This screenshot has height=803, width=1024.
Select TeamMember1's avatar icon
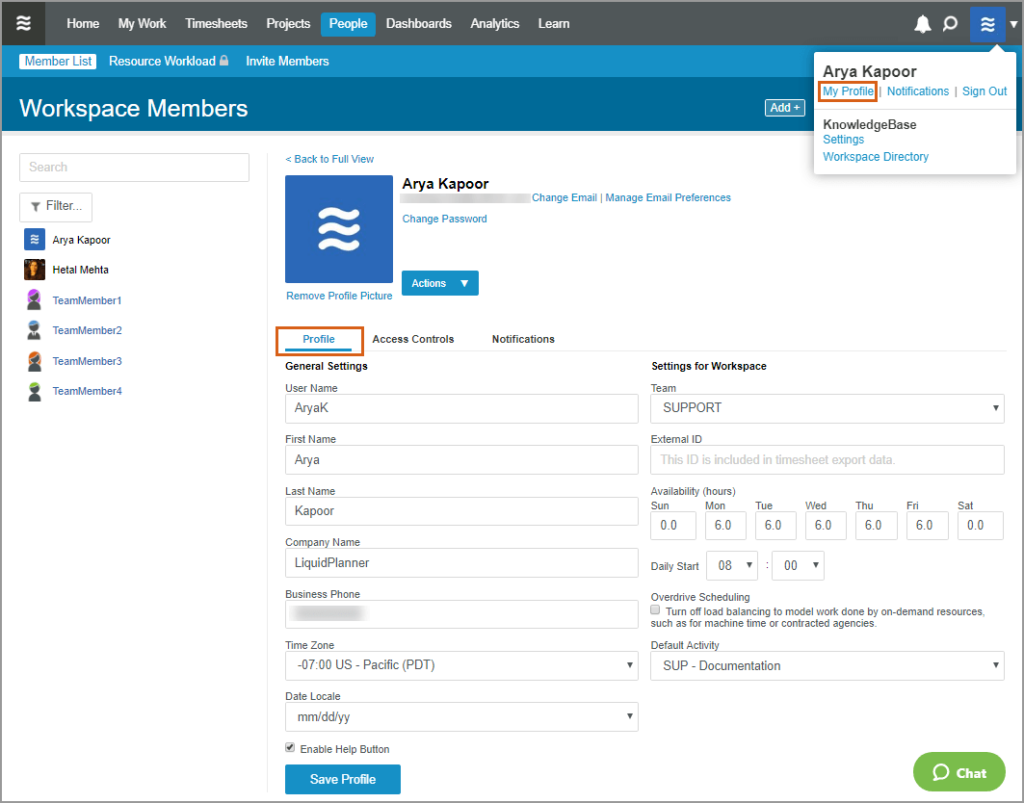pyautogui.click(x=33, y=300)
